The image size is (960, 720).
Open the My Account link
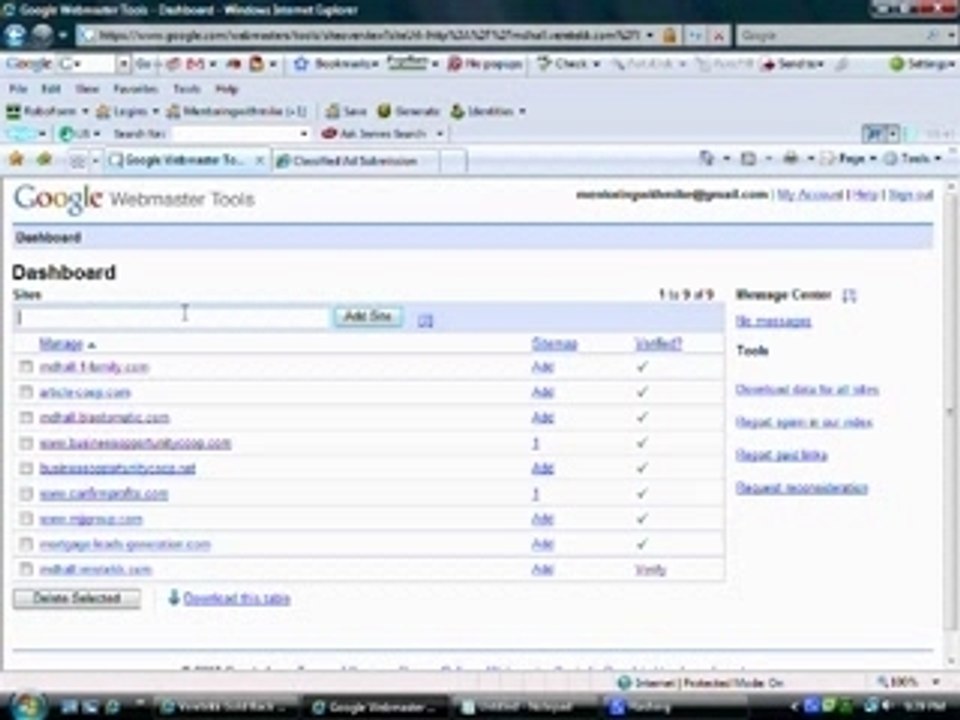pyautogui.click(x=810, y=195)
